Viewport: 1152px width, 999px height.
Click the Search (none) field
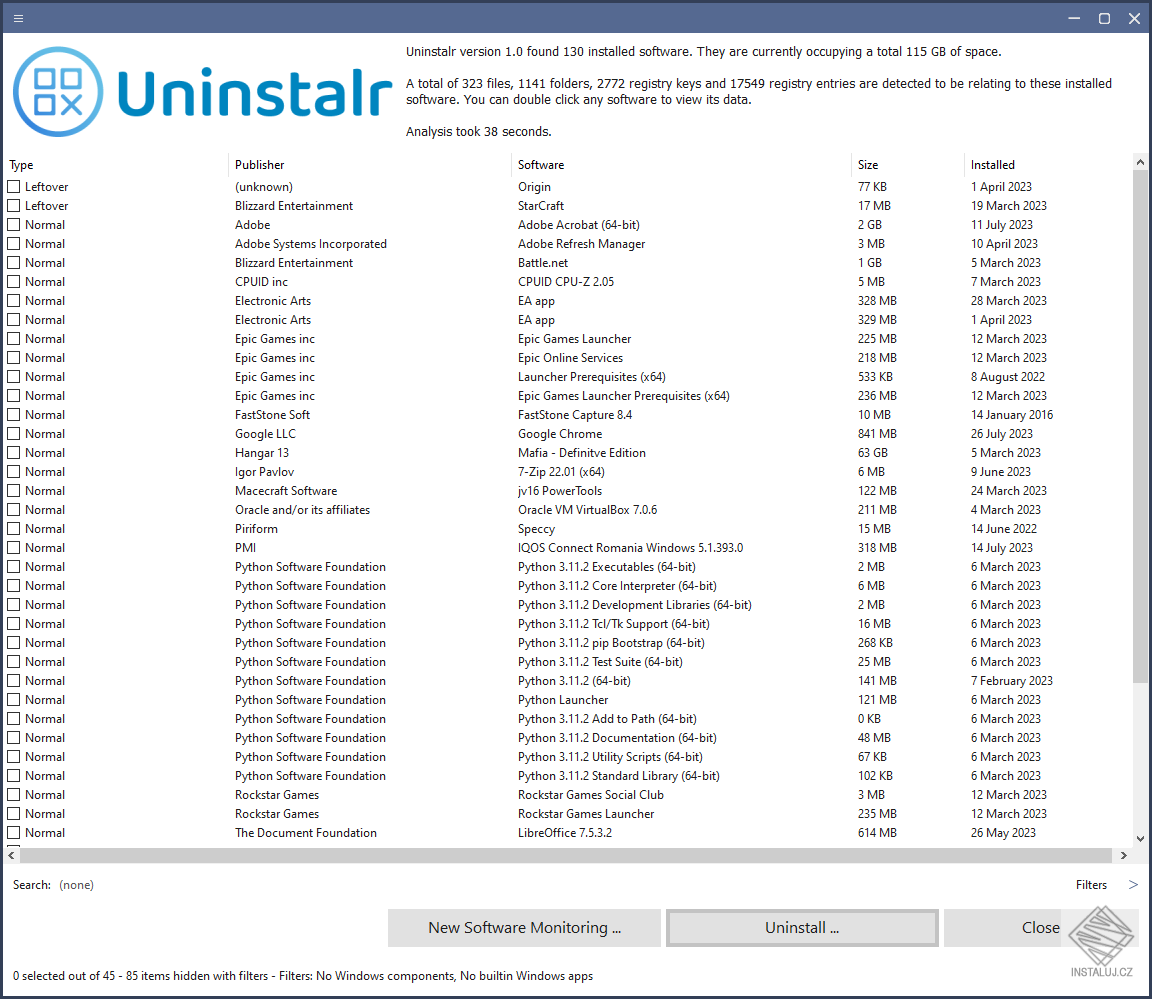[76, 884]
